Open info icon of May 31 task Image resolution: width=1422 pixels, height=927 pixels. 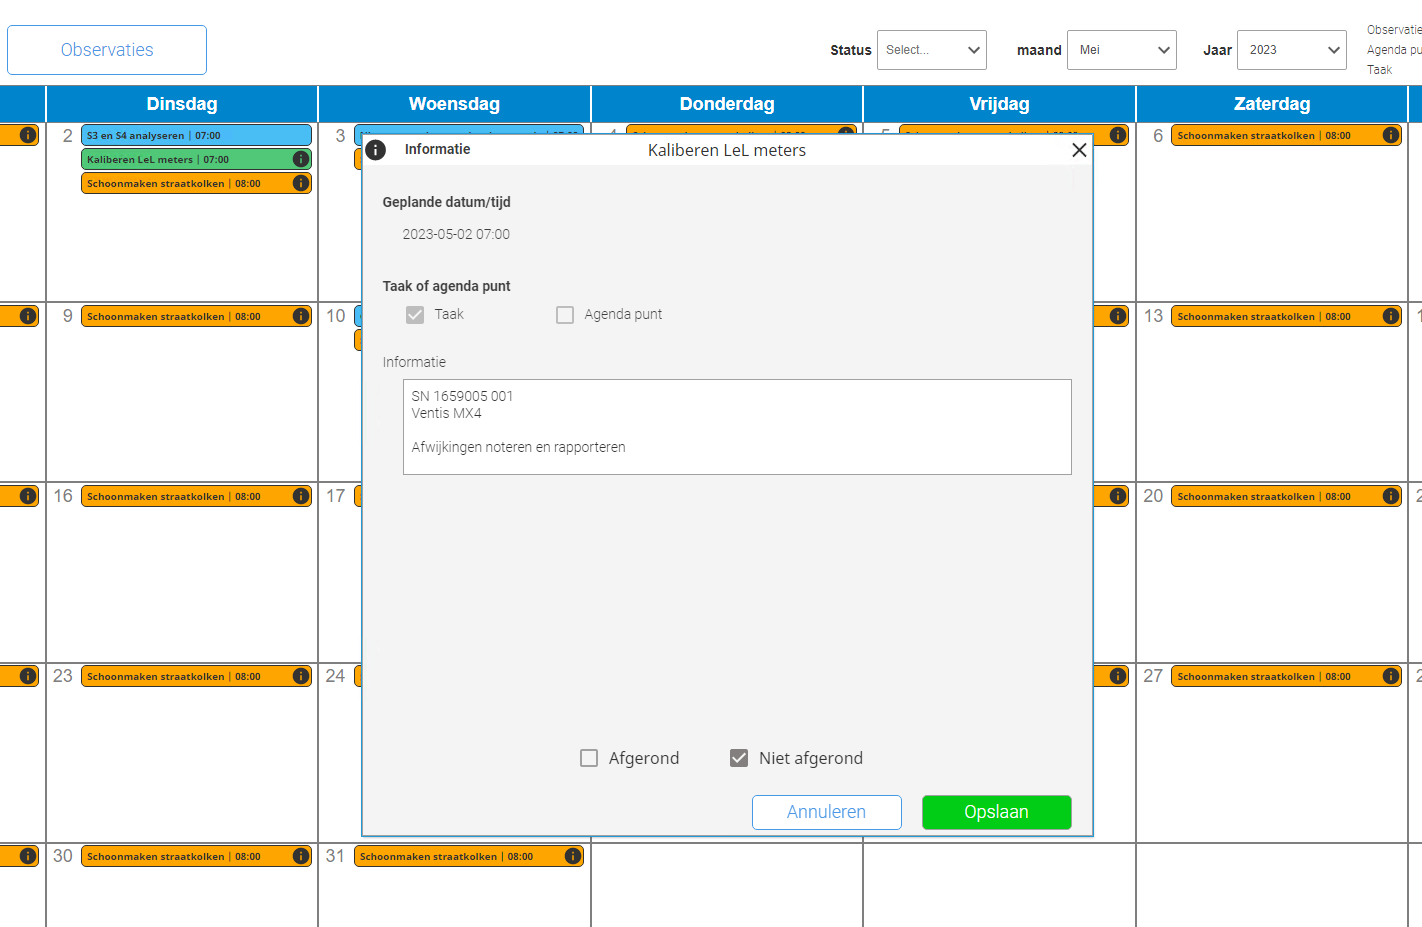tap(572, 856)
